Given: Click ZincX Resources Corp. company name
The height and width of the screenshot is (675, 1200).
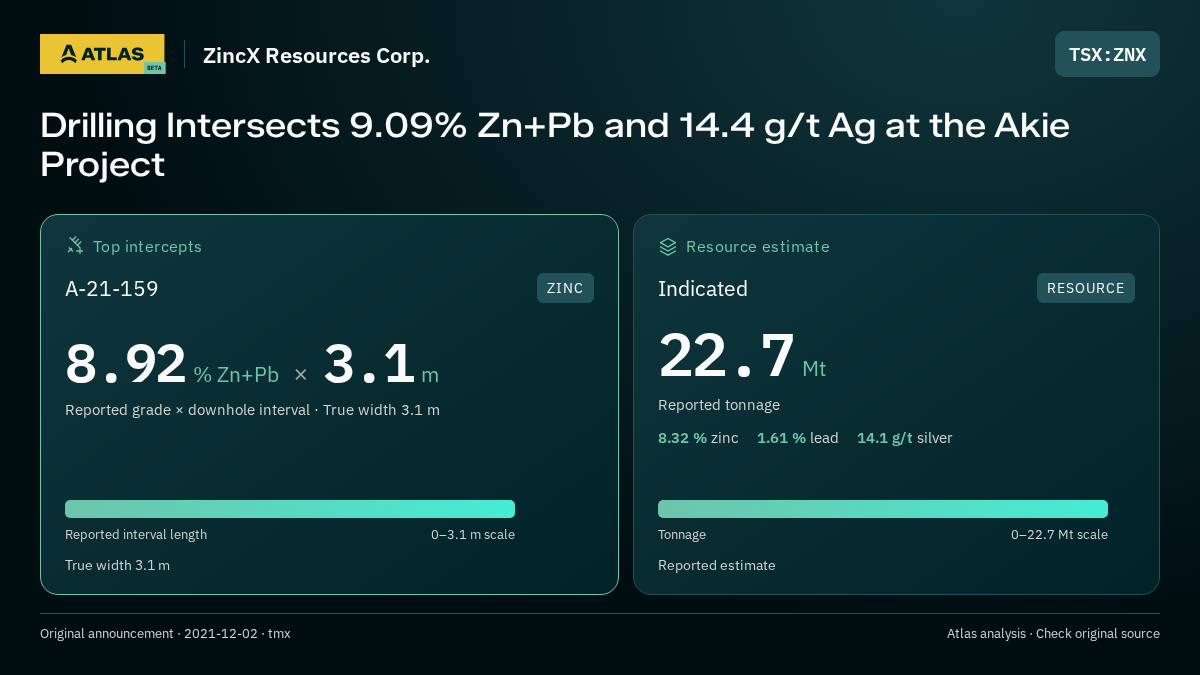Looking at the screenshot, I should [316, 56].
